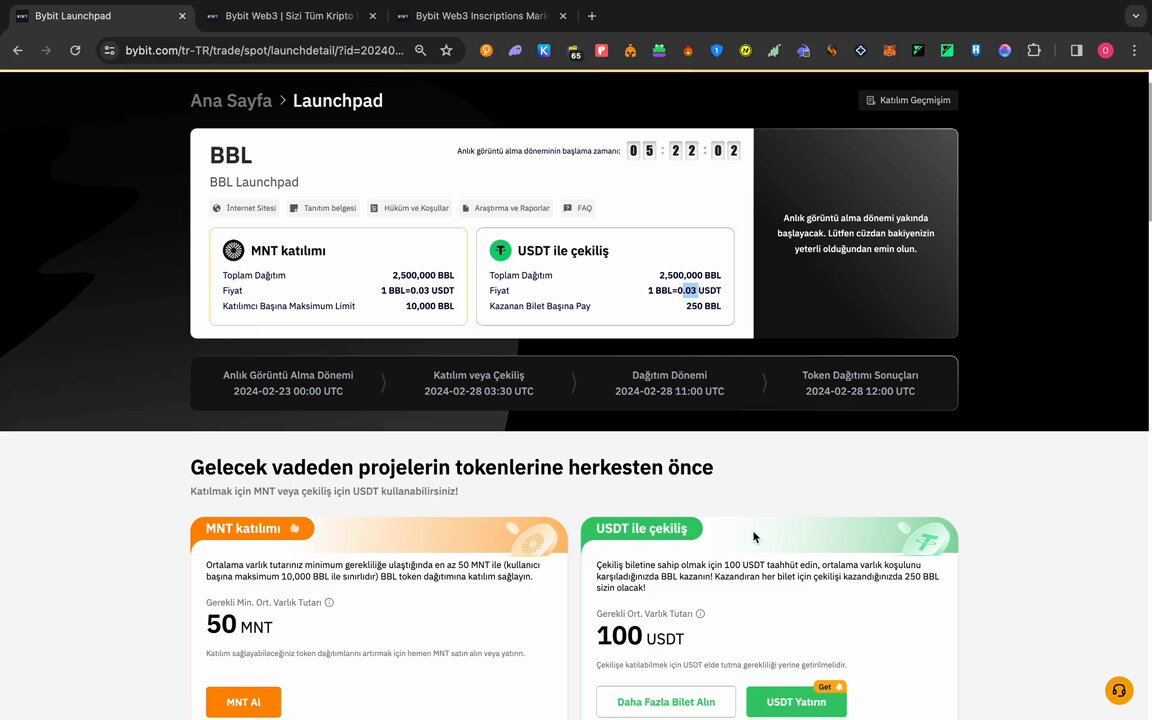Close the Bybit Launchpad tab
Screen dimensions: 1152x720
[182, 15]
